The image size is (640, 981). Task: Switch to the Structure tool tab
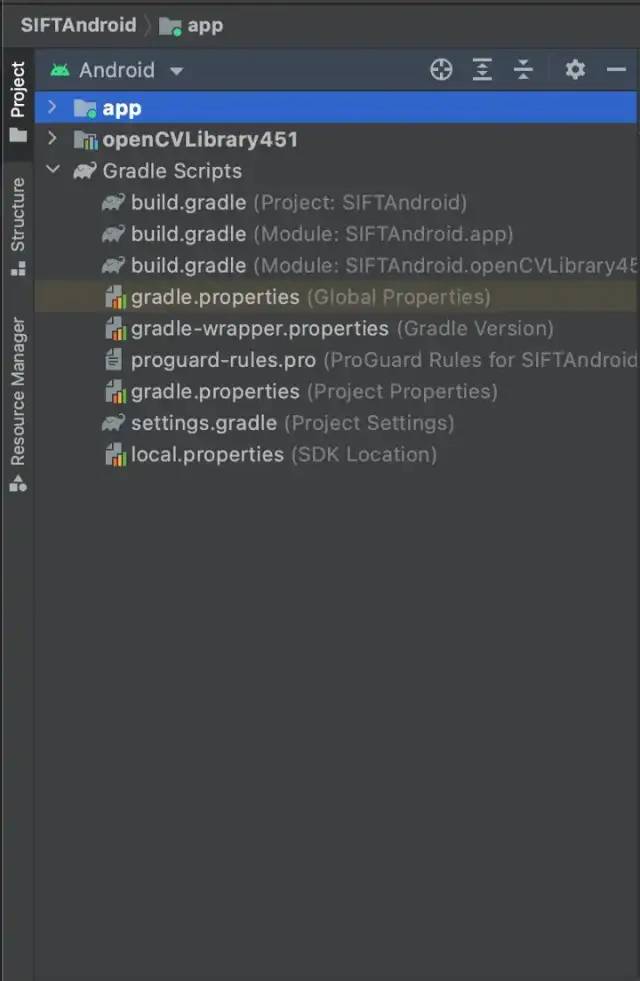coord(18,225)
